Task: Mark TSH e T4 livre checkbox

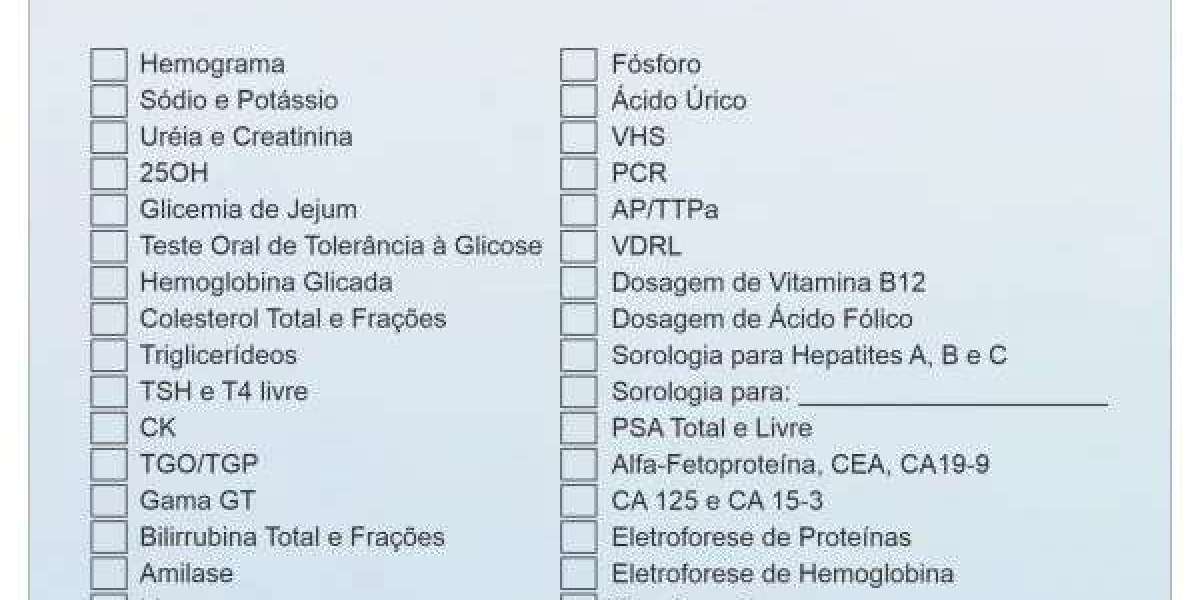Action: [x=109, y=391]
